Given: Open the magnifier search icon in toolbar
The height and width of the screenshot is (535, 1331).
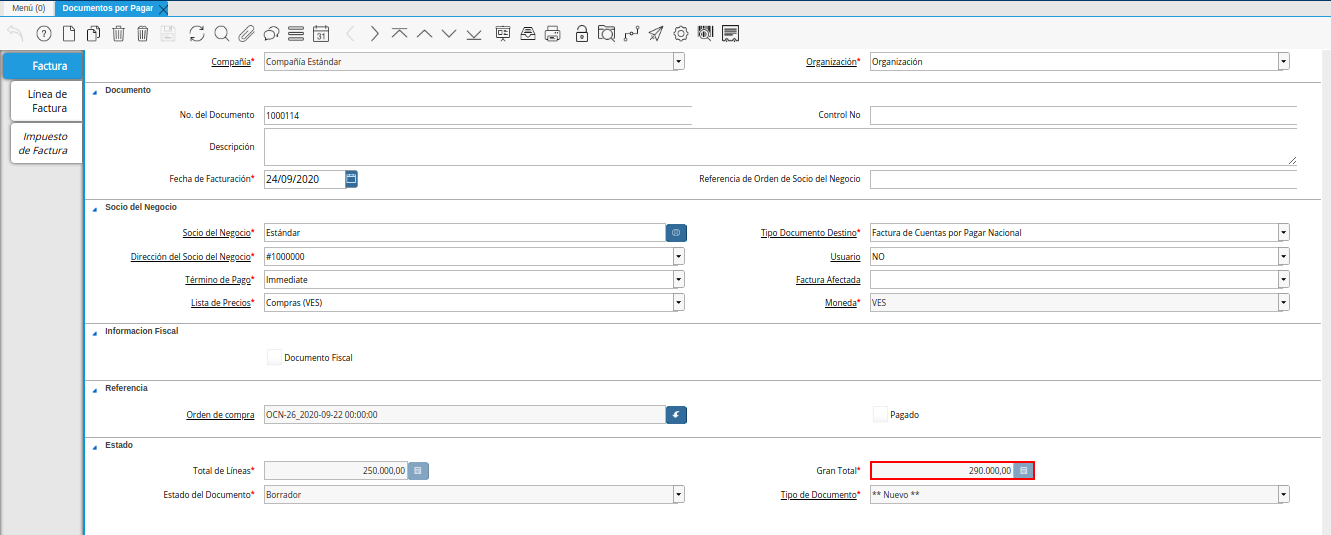Looking at the screenshot, I should click(x=221, y=33).
